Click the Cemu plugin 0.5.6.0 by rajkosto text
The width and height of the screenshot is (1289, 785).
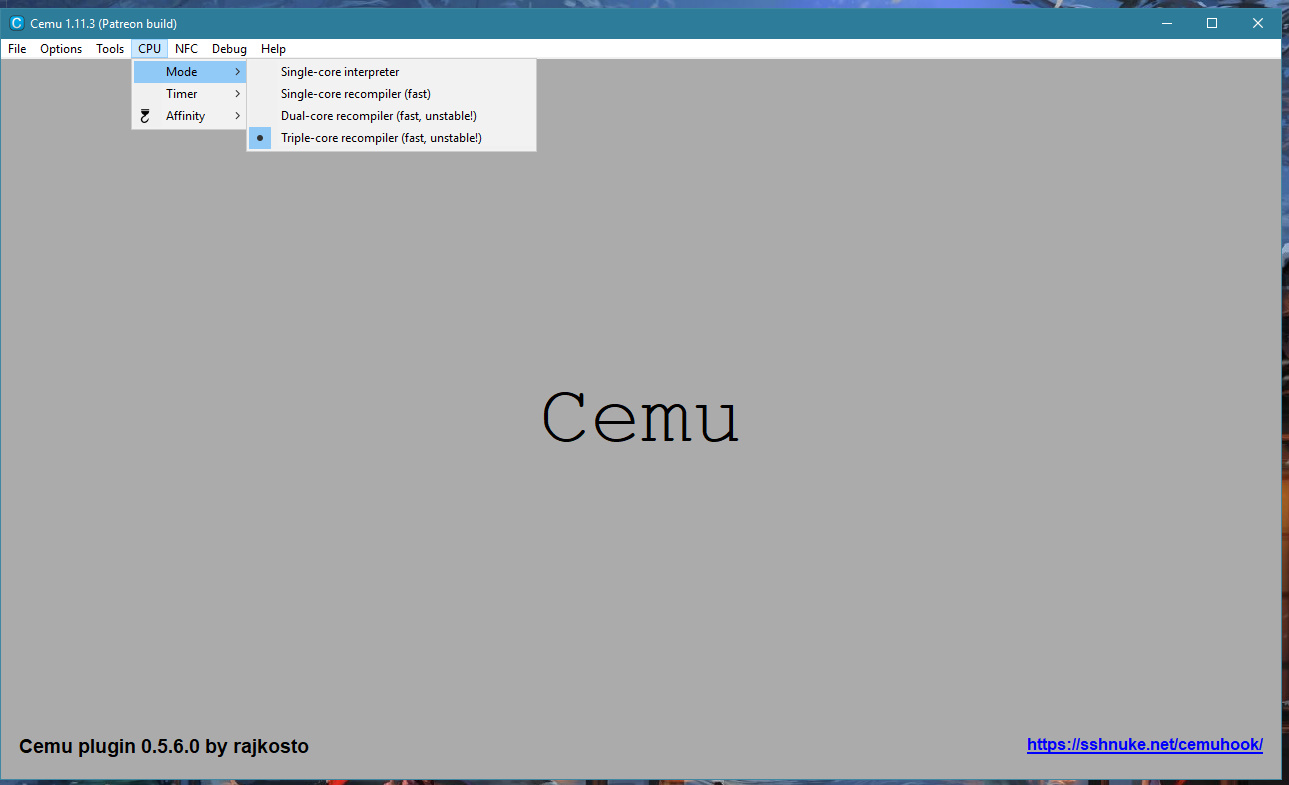pos(164,746)
